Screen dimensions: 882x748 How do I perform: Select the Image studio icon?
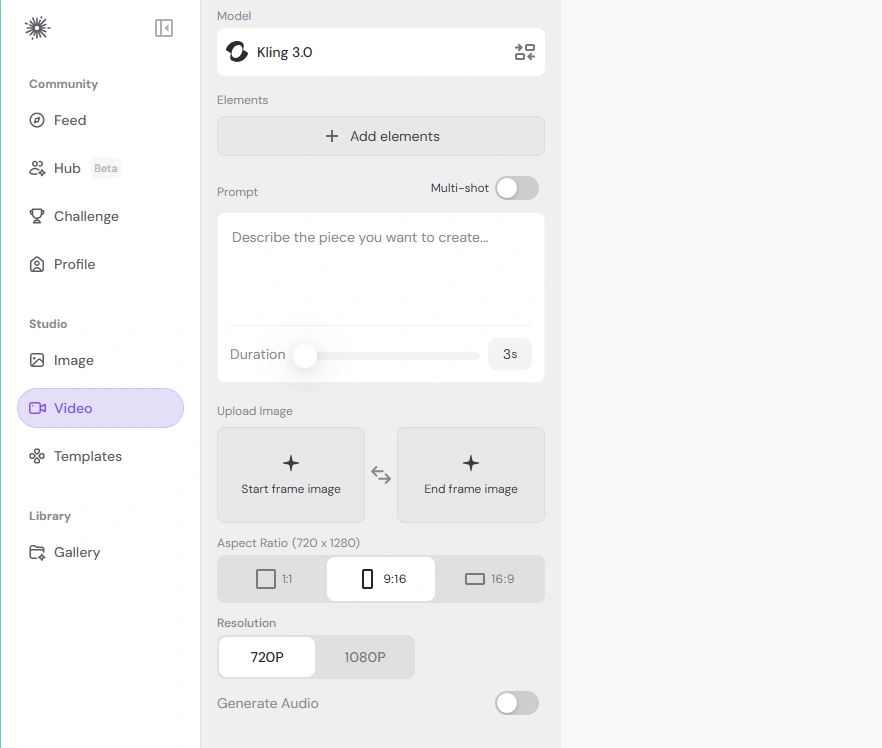click(37, 360)
